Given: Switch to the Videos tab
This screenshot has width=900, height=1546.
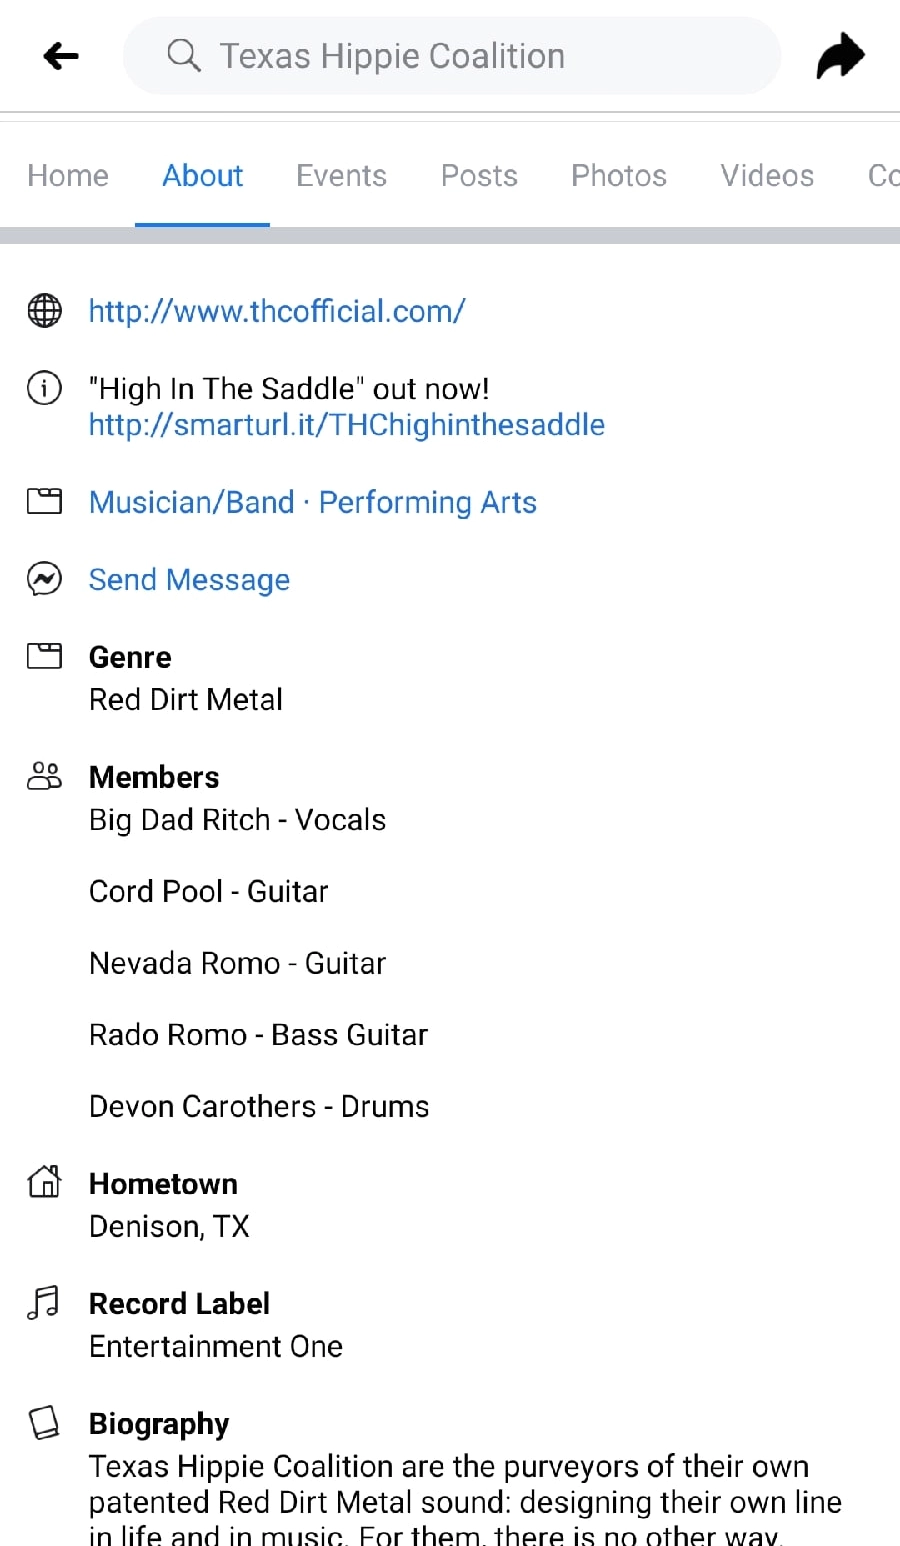Looking at the screenshot, I should (x=766, y=175).
